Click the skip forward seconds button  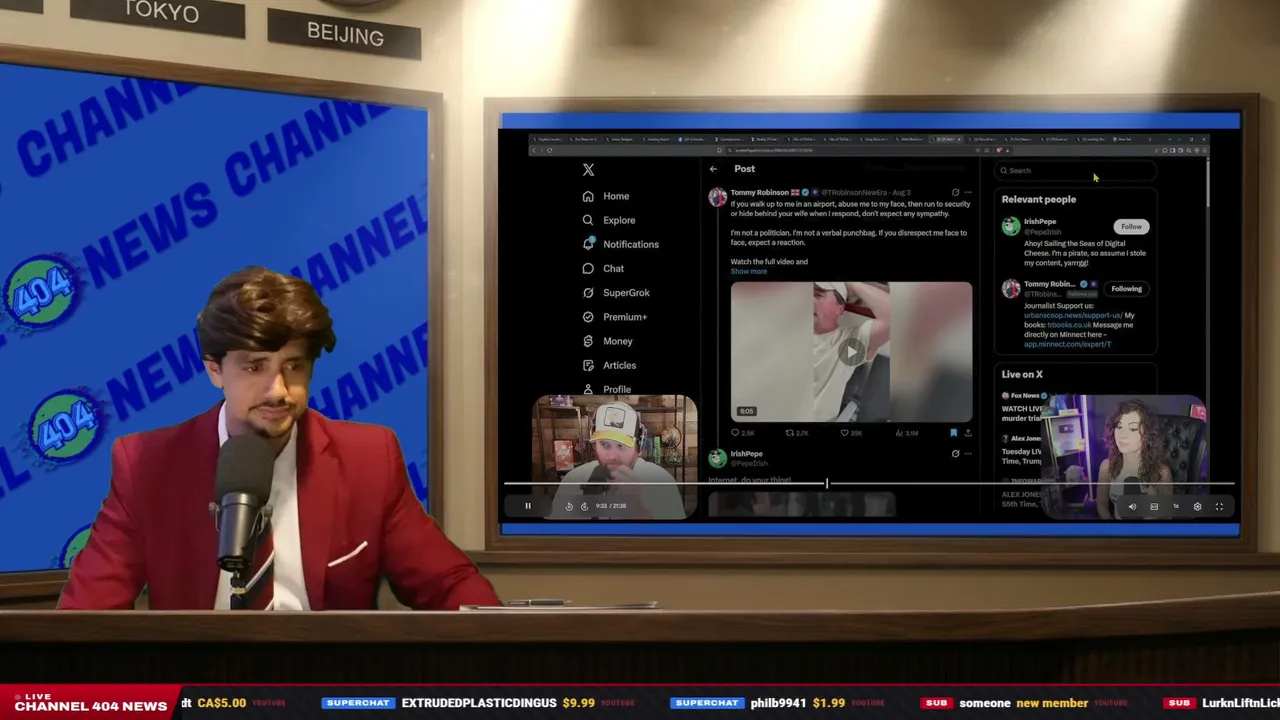(585, 506)
